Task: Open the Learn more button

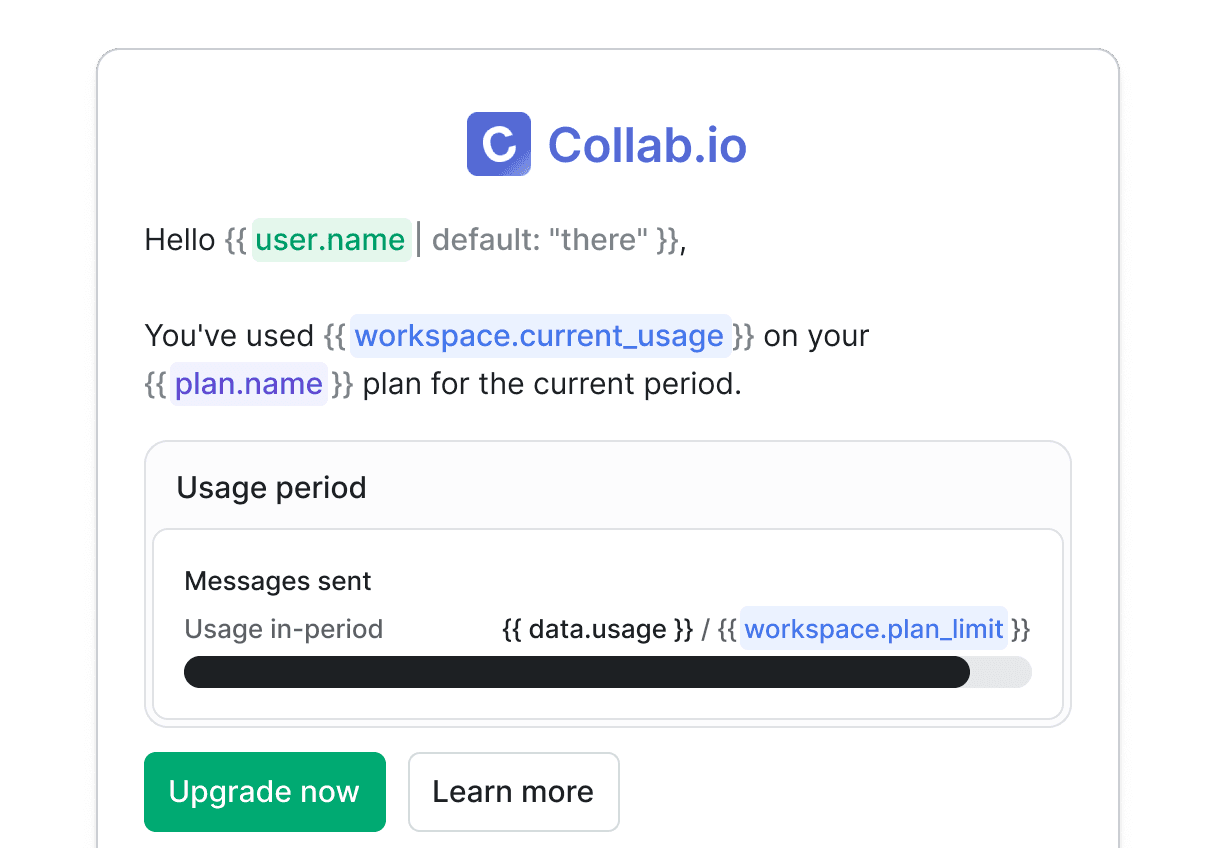Action: tap(513, 792)
